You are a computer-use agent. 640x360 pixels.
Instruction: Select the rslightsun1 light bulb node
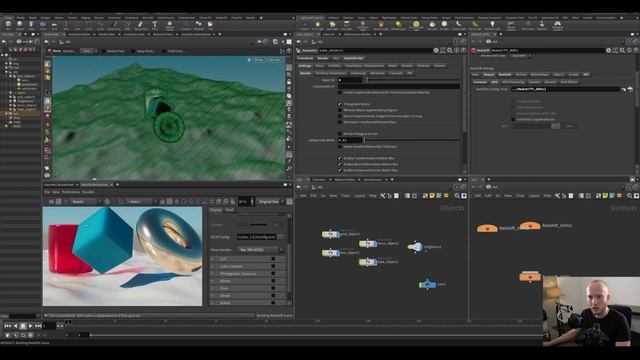click(416, 247)
